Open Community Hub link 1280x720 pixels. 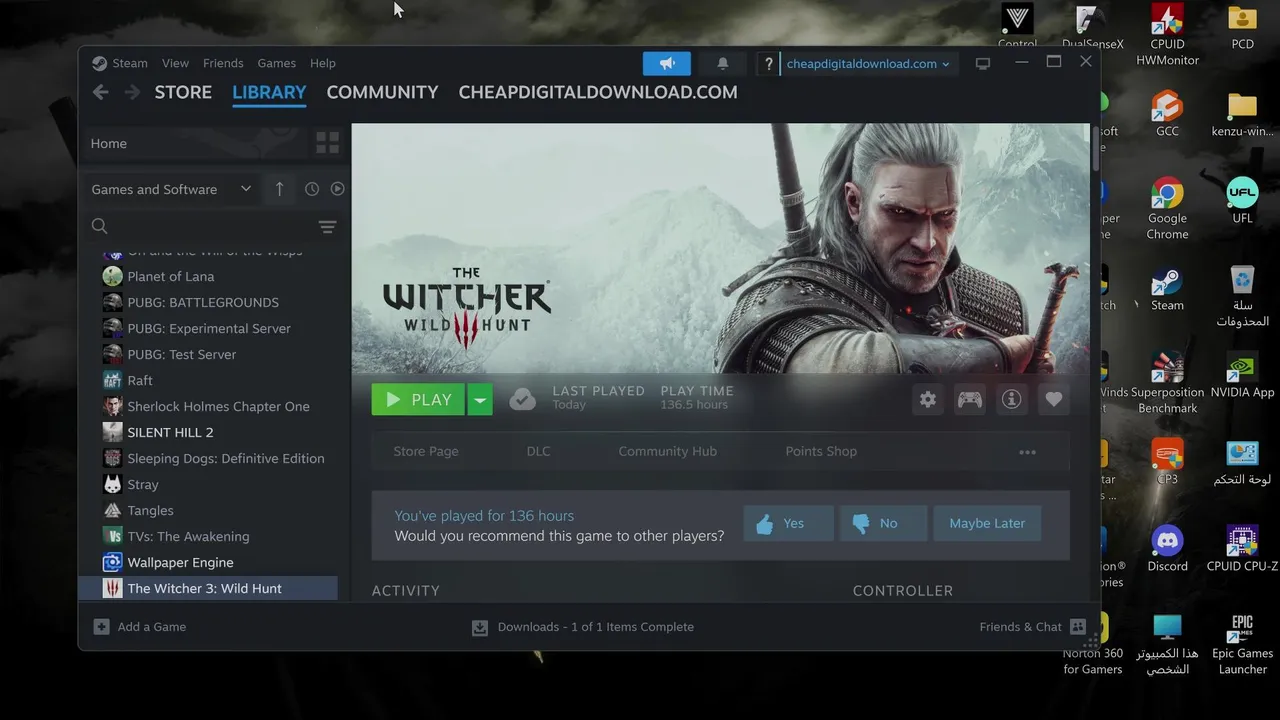click(667, 451)
